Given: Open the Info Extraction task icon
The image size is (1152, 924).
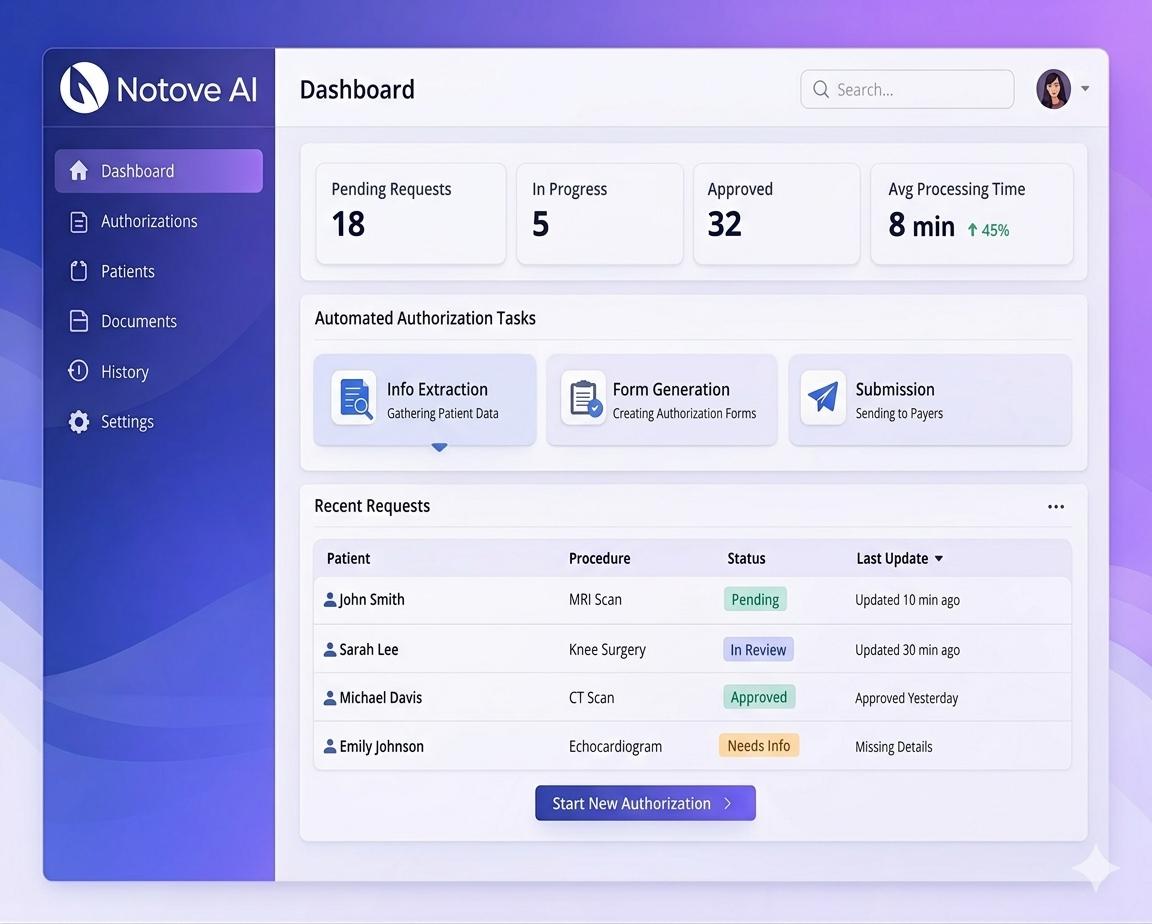Looking at the screenshot, I should 353,398.
